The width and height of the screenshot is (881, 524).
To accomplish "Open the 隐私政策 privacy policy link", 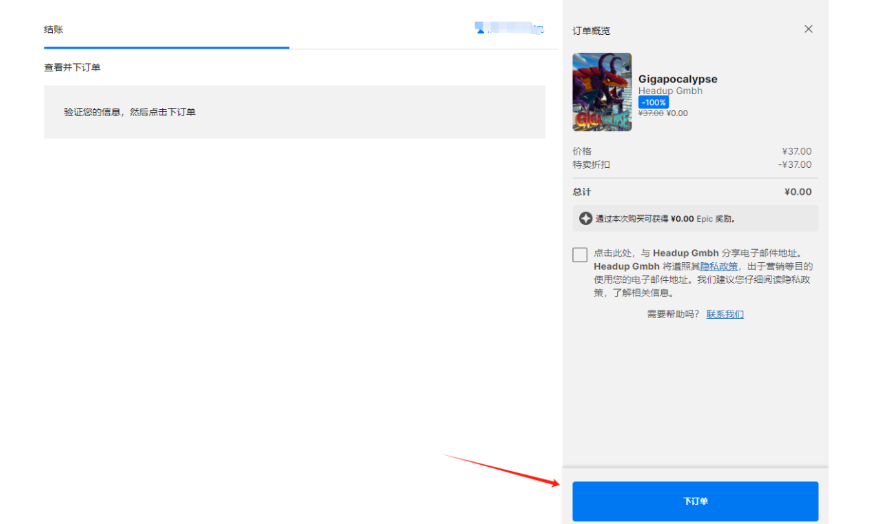I will coord(719,266).
